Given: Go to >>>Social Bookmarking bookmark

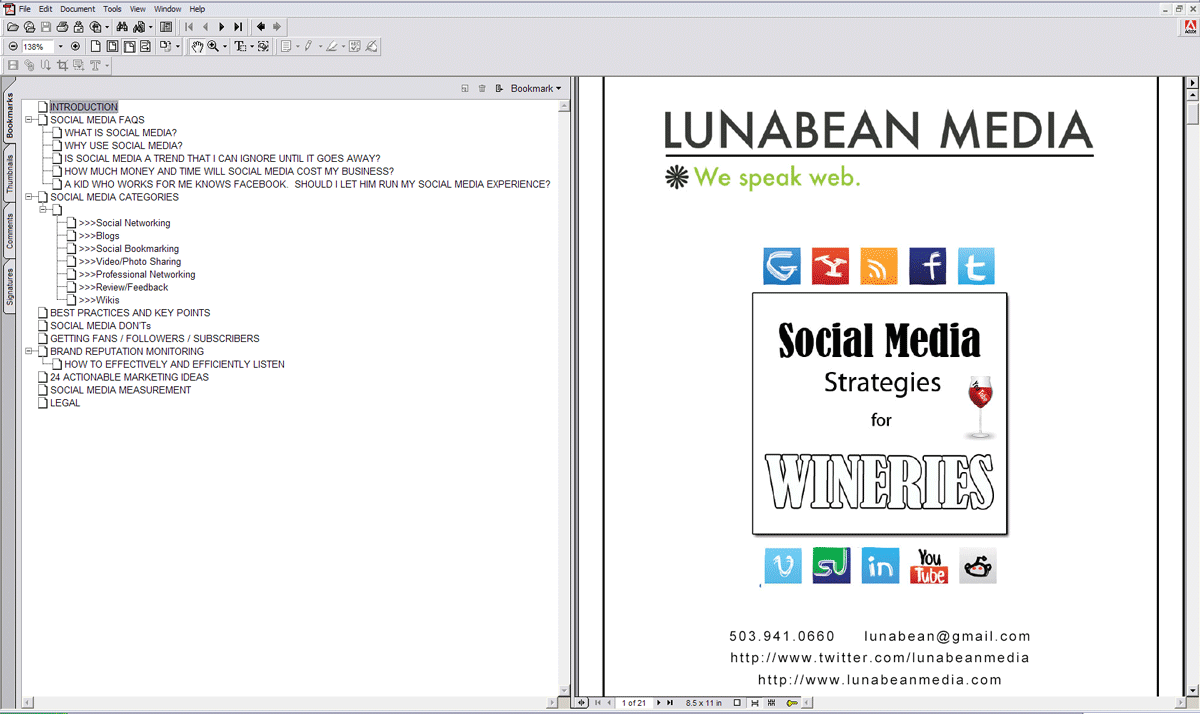Looking at the screenshot, I should click(129, 249).
